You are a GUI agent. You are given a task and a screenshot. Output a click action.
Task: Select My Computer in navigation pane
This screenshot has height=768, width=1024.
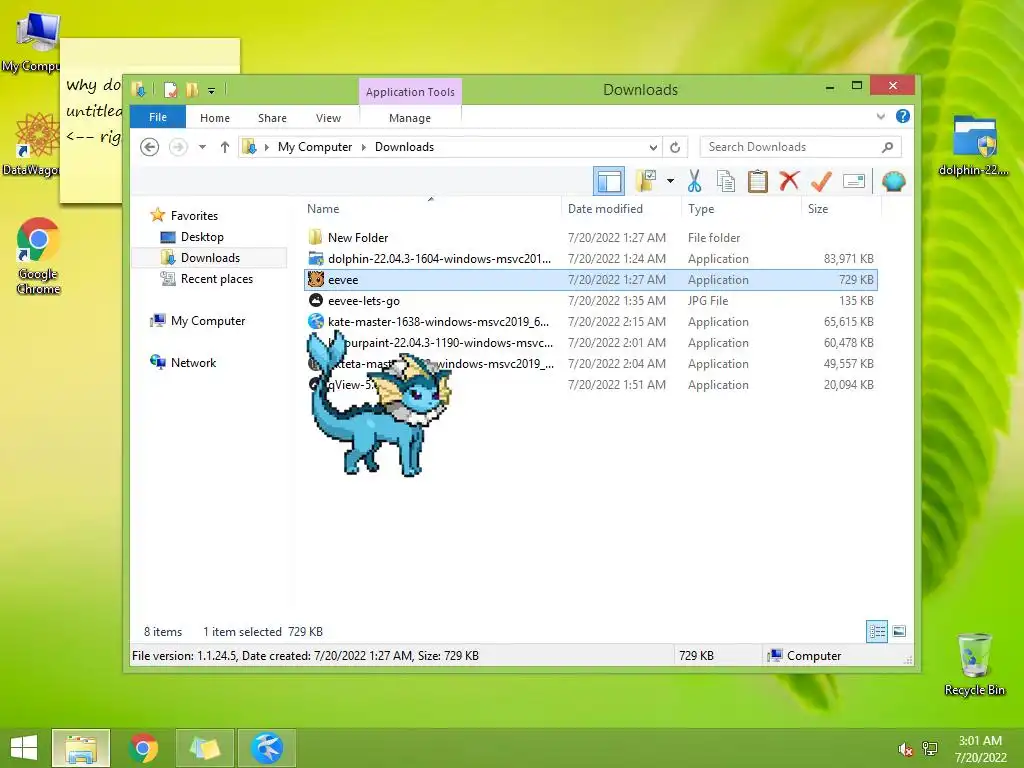[x=208, y=321]
